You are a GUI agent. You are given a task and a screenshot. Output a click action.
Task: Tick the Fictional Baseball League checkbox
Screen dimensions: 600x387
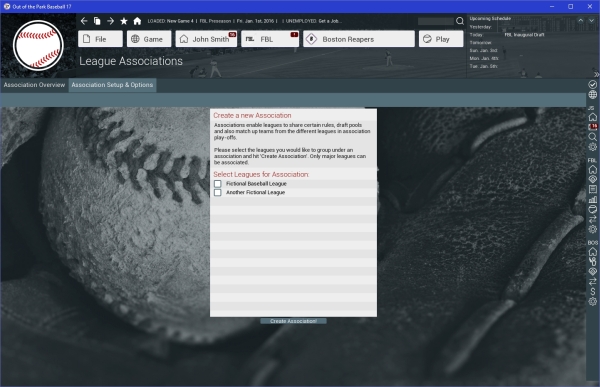tap(218, 184)
